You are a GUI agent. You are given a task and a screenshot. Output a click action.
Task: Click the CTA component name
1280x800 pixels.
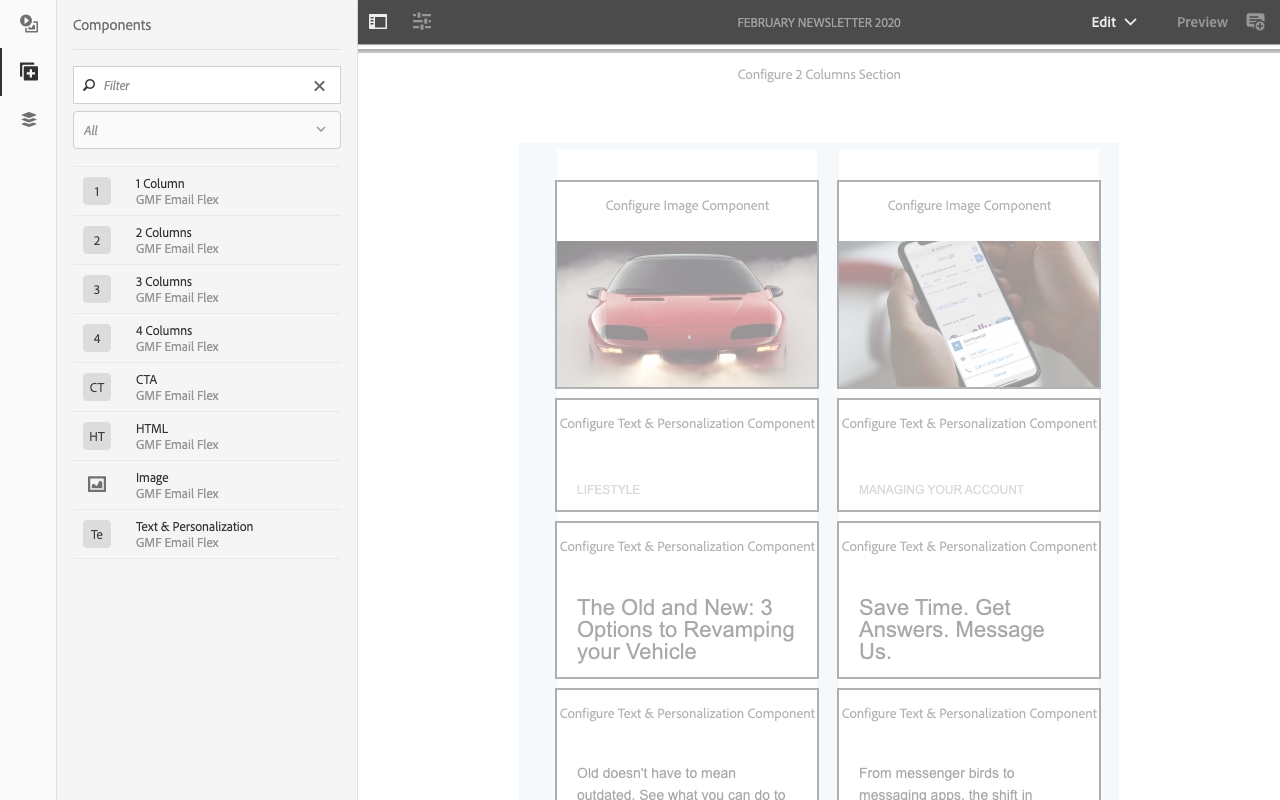click(147, 379)
